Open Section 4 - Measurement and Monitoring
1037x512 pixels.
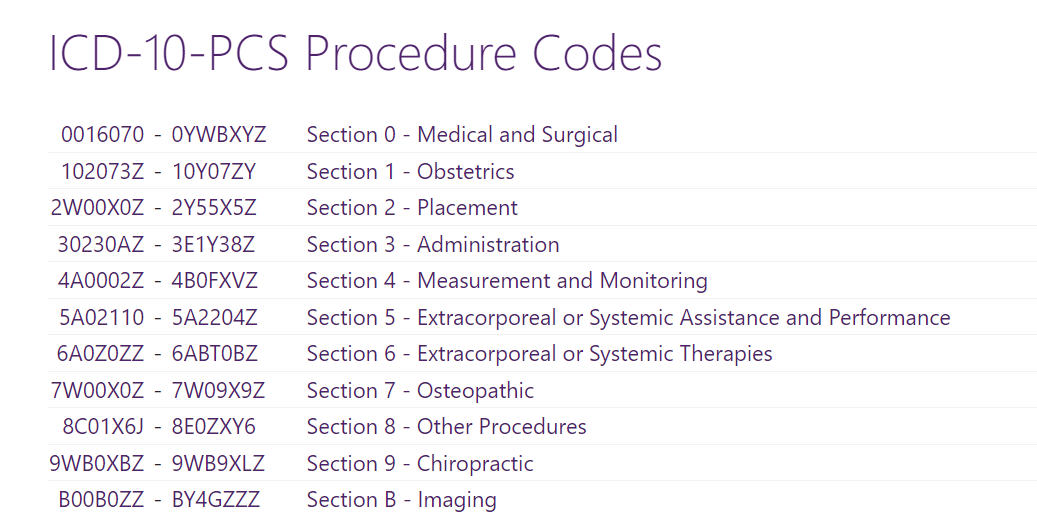[507, 281]
